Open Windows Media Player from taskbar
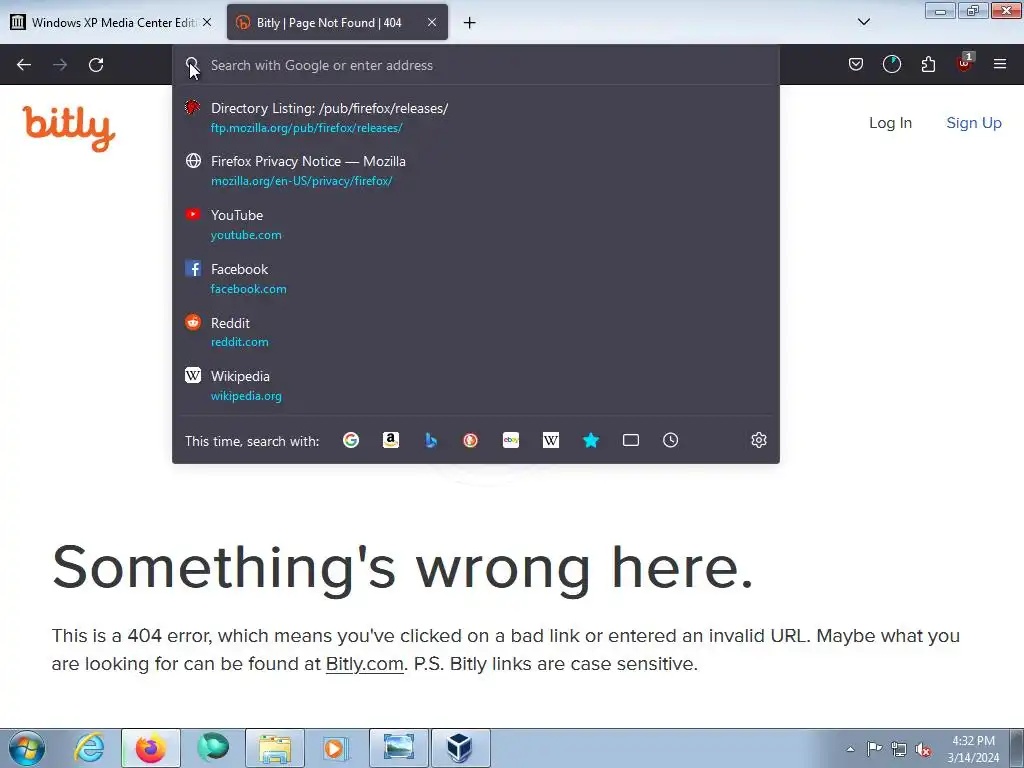This screenshot has width=1024, height=768. coord(337,748)
